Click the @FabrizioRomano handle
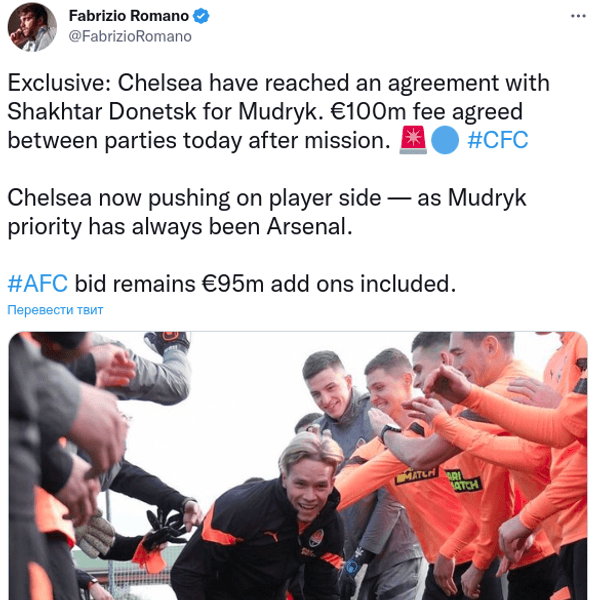Viewport: 598px width, 600px height. click(130, 36)
